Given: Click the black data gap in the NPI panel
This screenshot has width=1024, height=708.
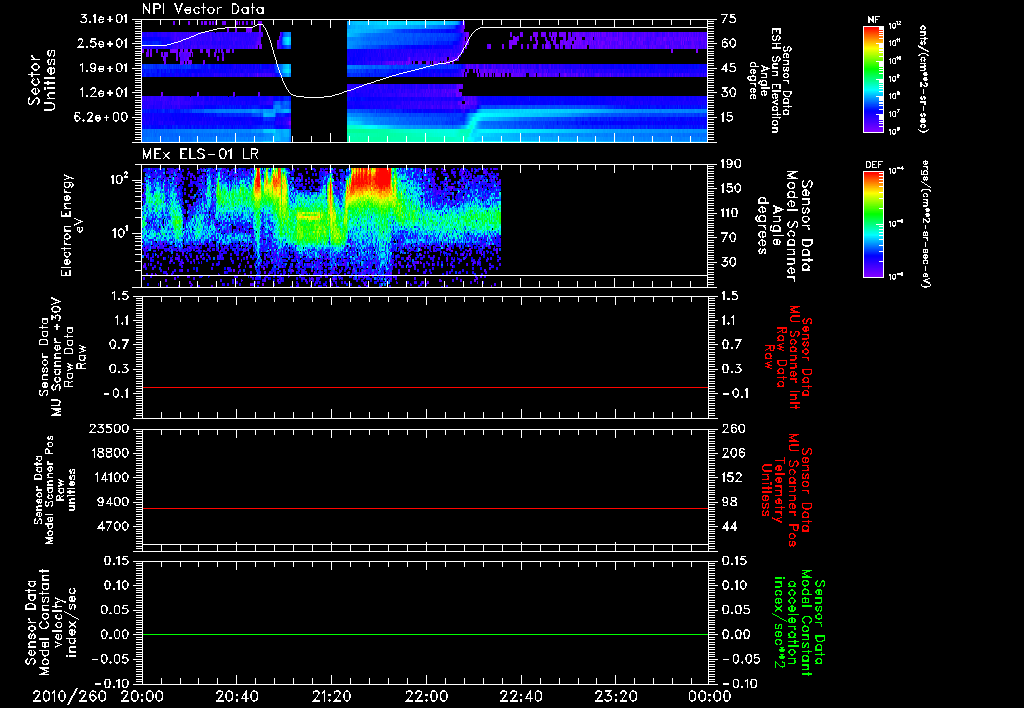Looking at the screenshot, I should (x=319, y=80).
